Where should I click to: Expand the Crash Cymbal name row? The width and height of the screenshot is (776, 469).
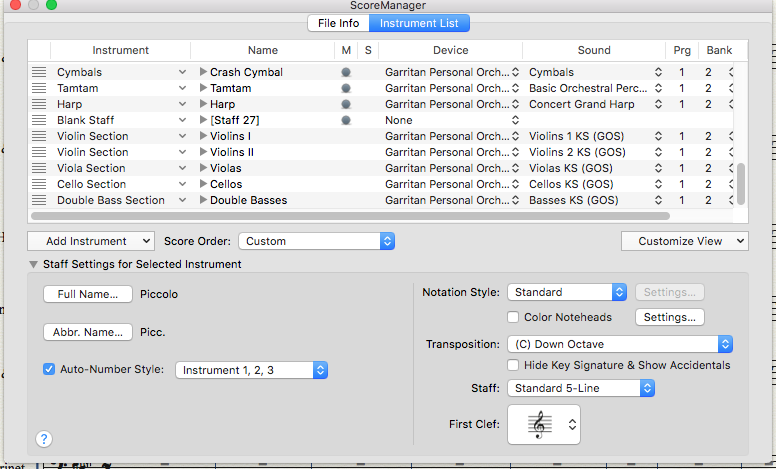204,72
